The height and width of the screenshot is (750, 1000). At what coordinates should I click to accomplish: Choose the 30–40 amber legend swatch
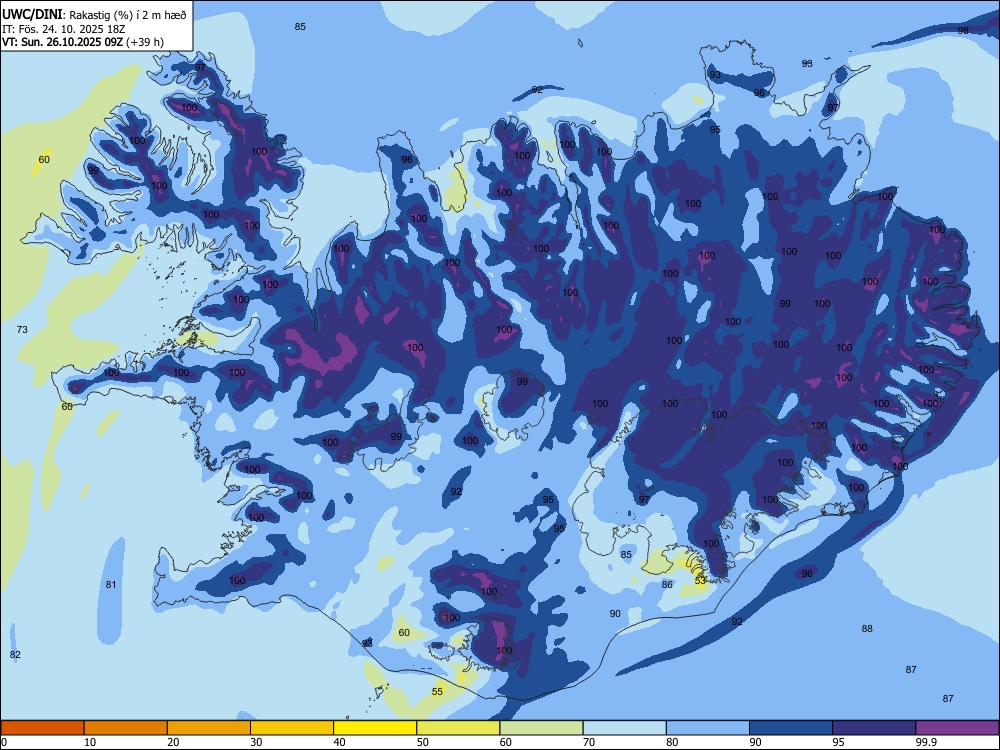click(x=292, y=728)
